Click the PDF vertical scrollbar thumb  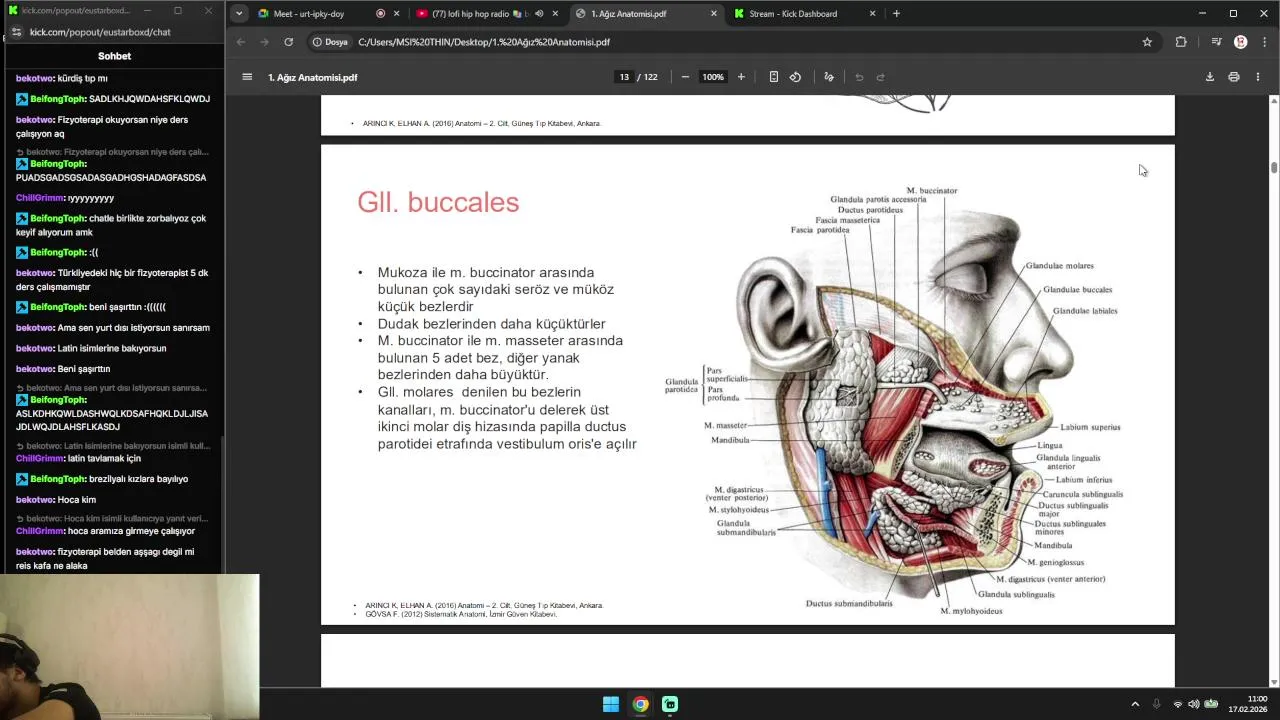pyautogui.click(x=1274, y=167)
